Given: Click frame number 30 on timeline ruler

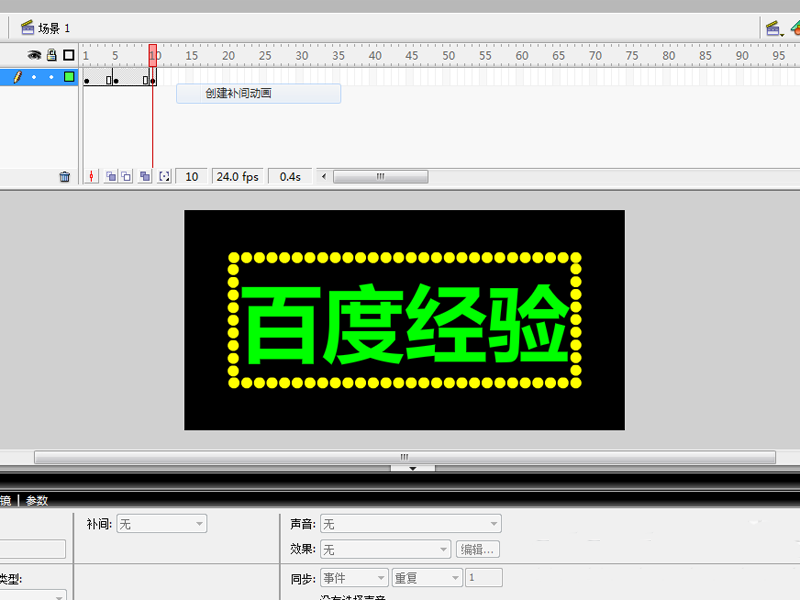Looking at the screenshot, I should tap(302, 56).
